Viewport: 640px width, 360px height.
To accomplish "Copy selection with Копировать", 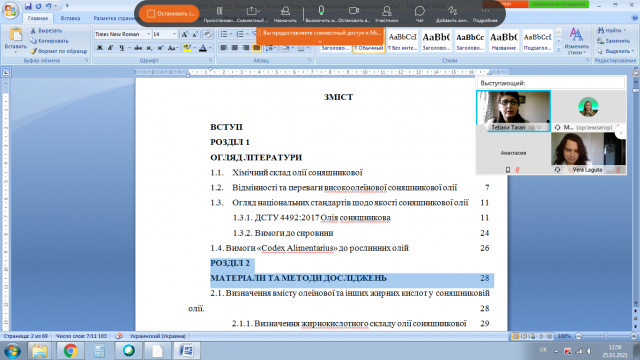I will [49, 41].
